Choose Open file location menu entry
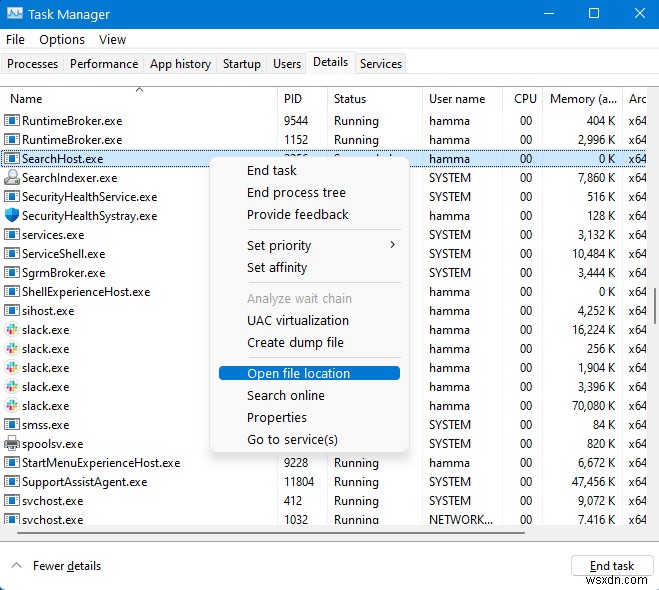This screenshot has height=590, width=659. coord(309,373)
